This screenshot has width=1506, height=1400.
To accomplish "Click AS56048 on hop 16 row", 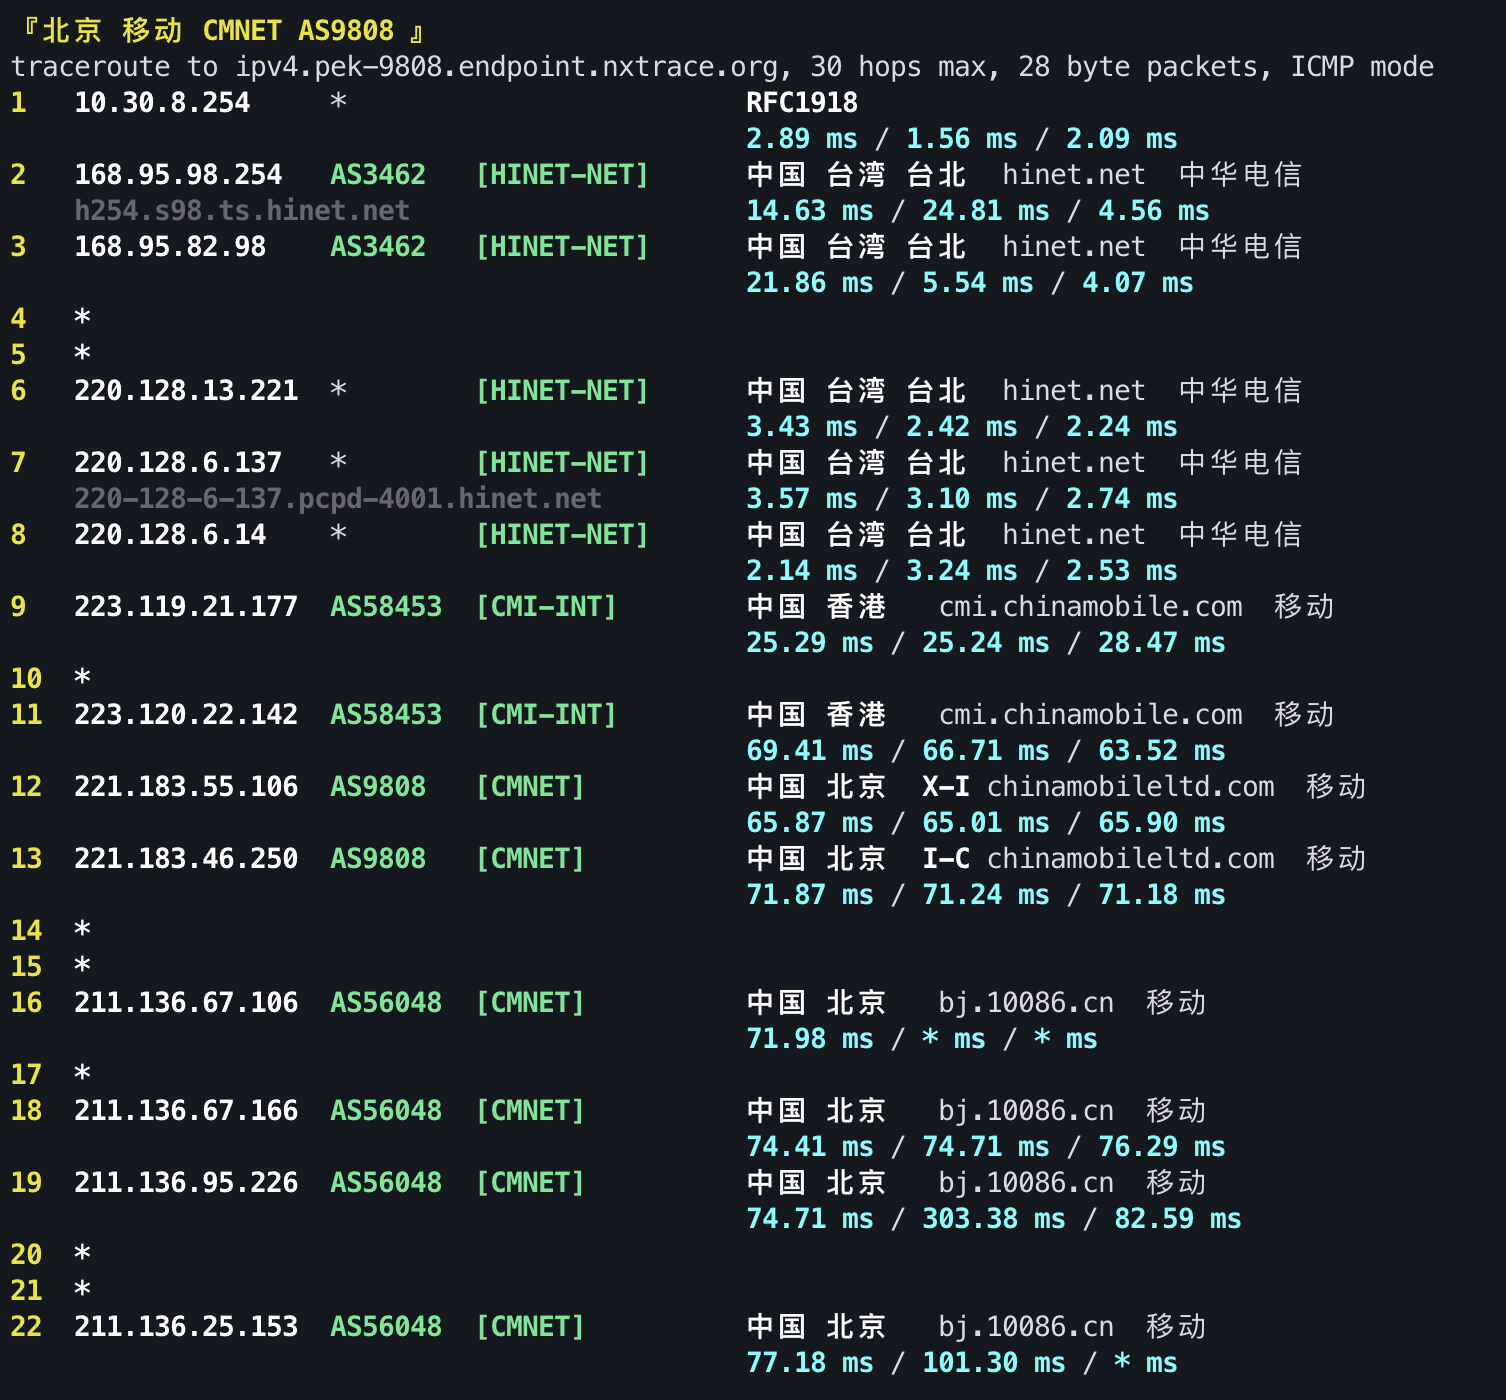I will pyautogui.click(x=386, y=1003).
